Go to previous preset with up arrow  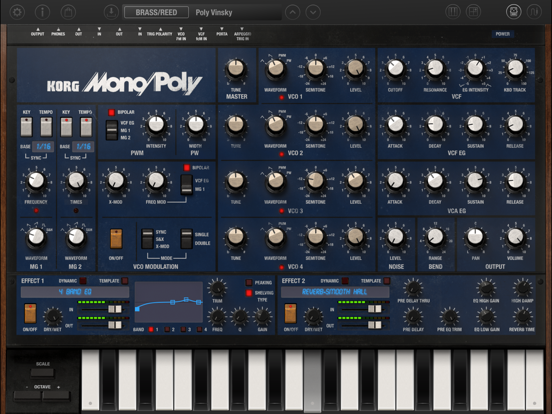[293, 12]
